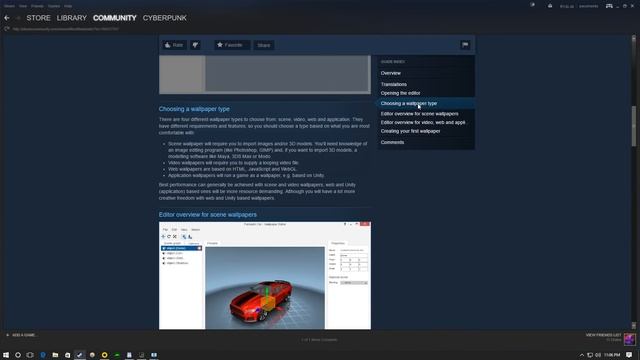Open Microsoft Store icon in taskbar
The image size is (640, 360).
click(x=67, y=355)
